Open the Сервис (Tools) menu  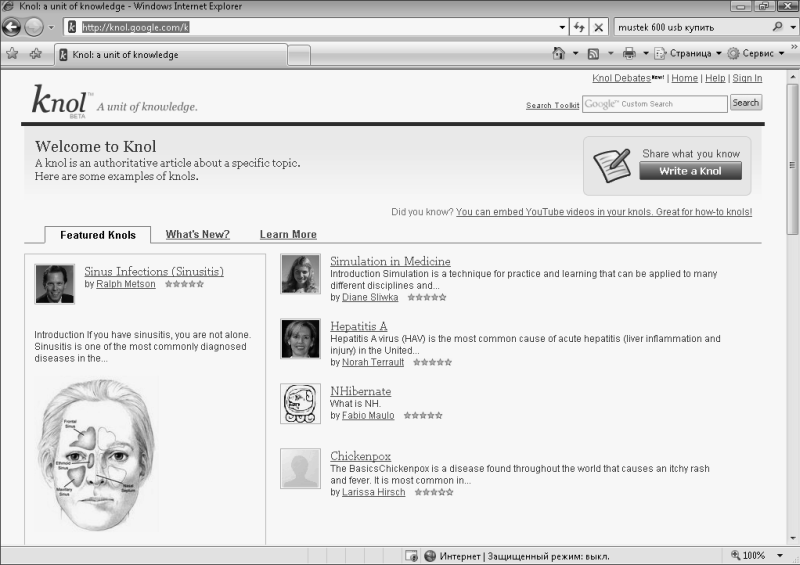pyautogui.click(x=756, y=53)
